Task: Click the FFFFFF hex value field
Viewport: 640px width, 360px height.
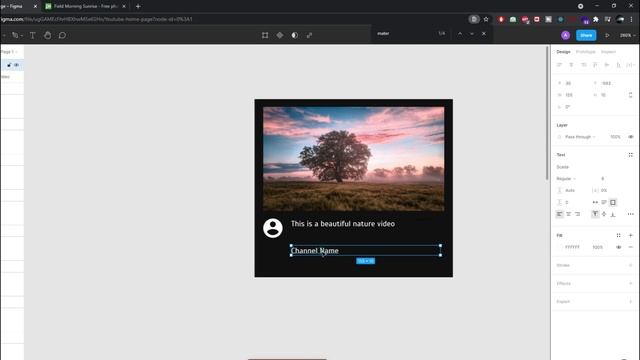Action: (x=572, y=247)
